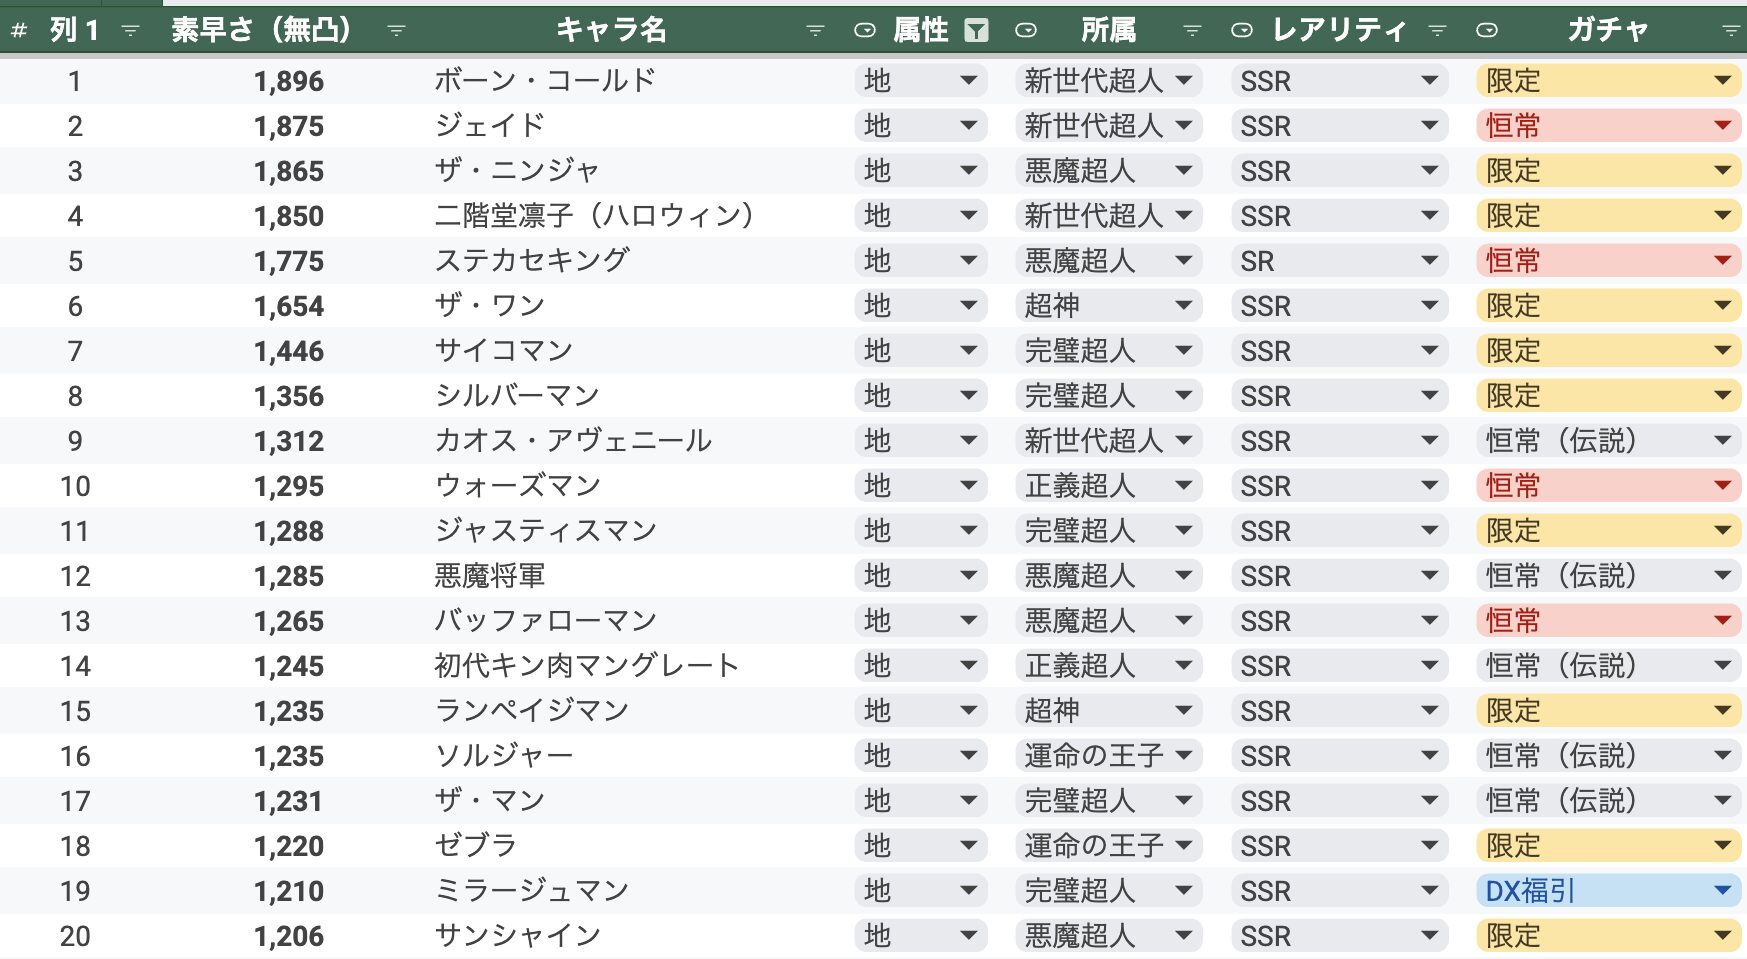1747x959 pixels.
Task: Click dropdown-type chip icon beside ガチャ header
Action: point(1487,31)
